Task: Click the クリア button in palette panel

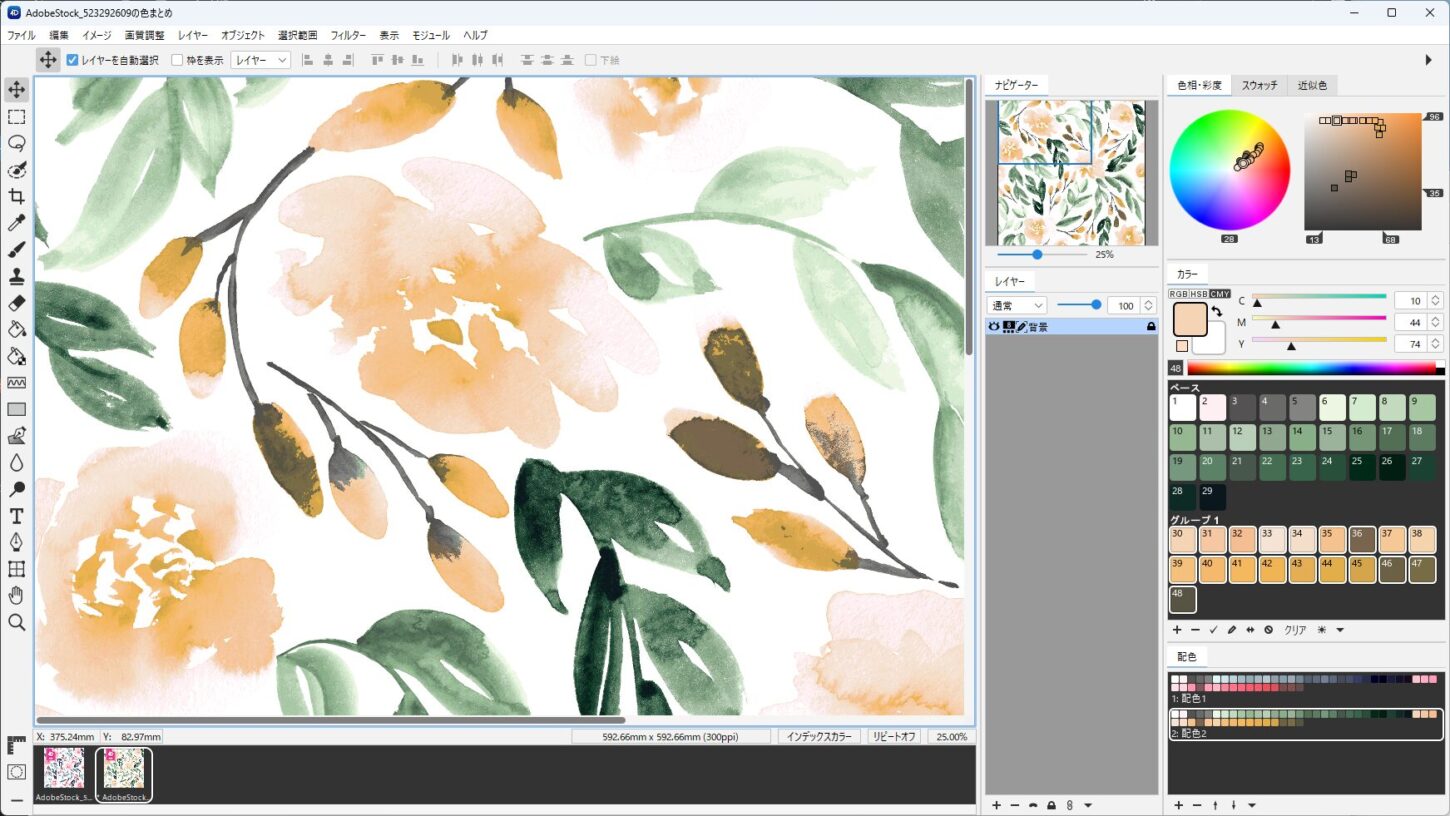Action: coord(1295,630)
